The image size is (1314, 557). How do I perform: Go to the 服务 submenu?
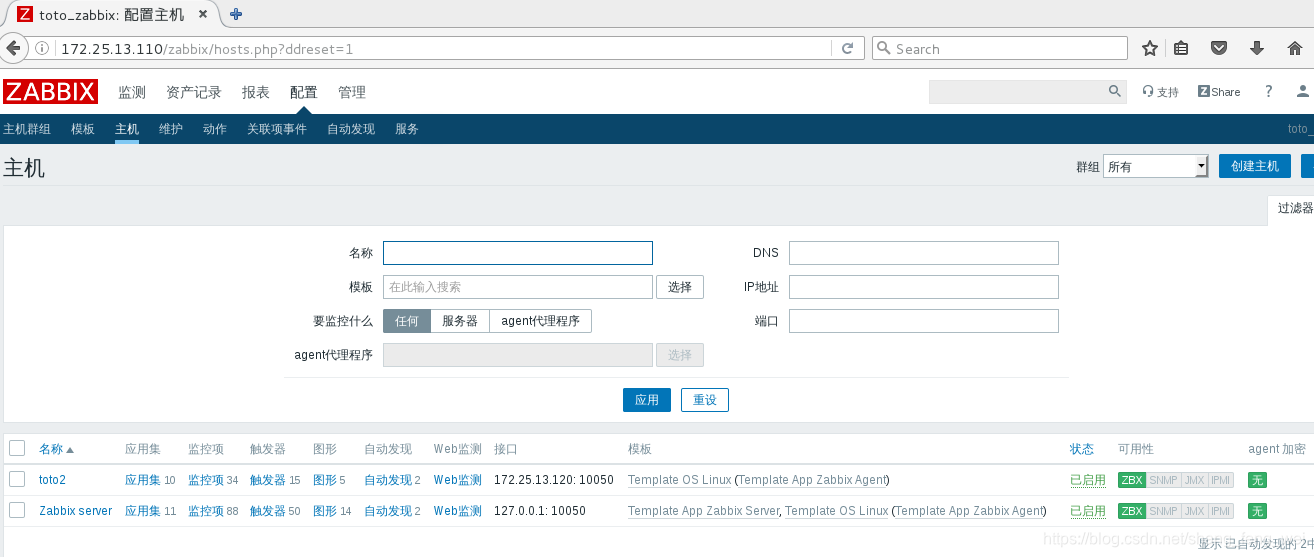pos(407,129)
